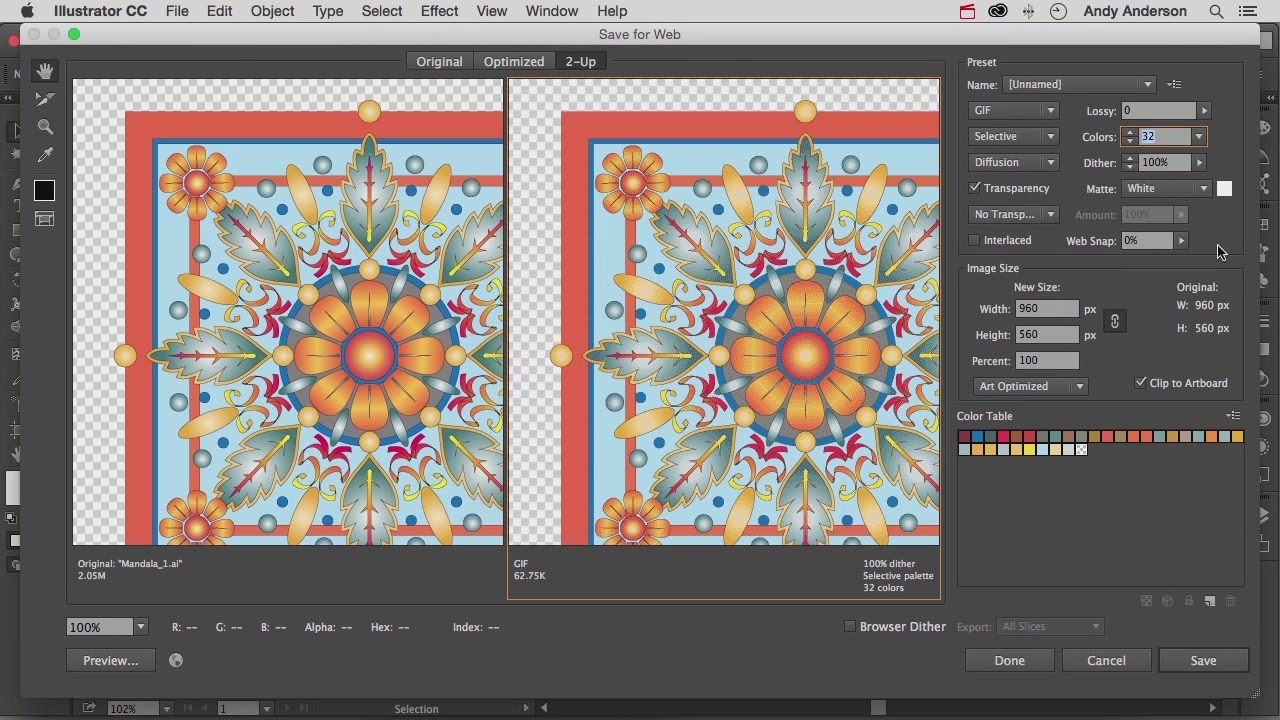Enable the Browser Dither checkbox
Image resolution: width=1280 pixels, height=720 pixels.
[x=850, y=627]
